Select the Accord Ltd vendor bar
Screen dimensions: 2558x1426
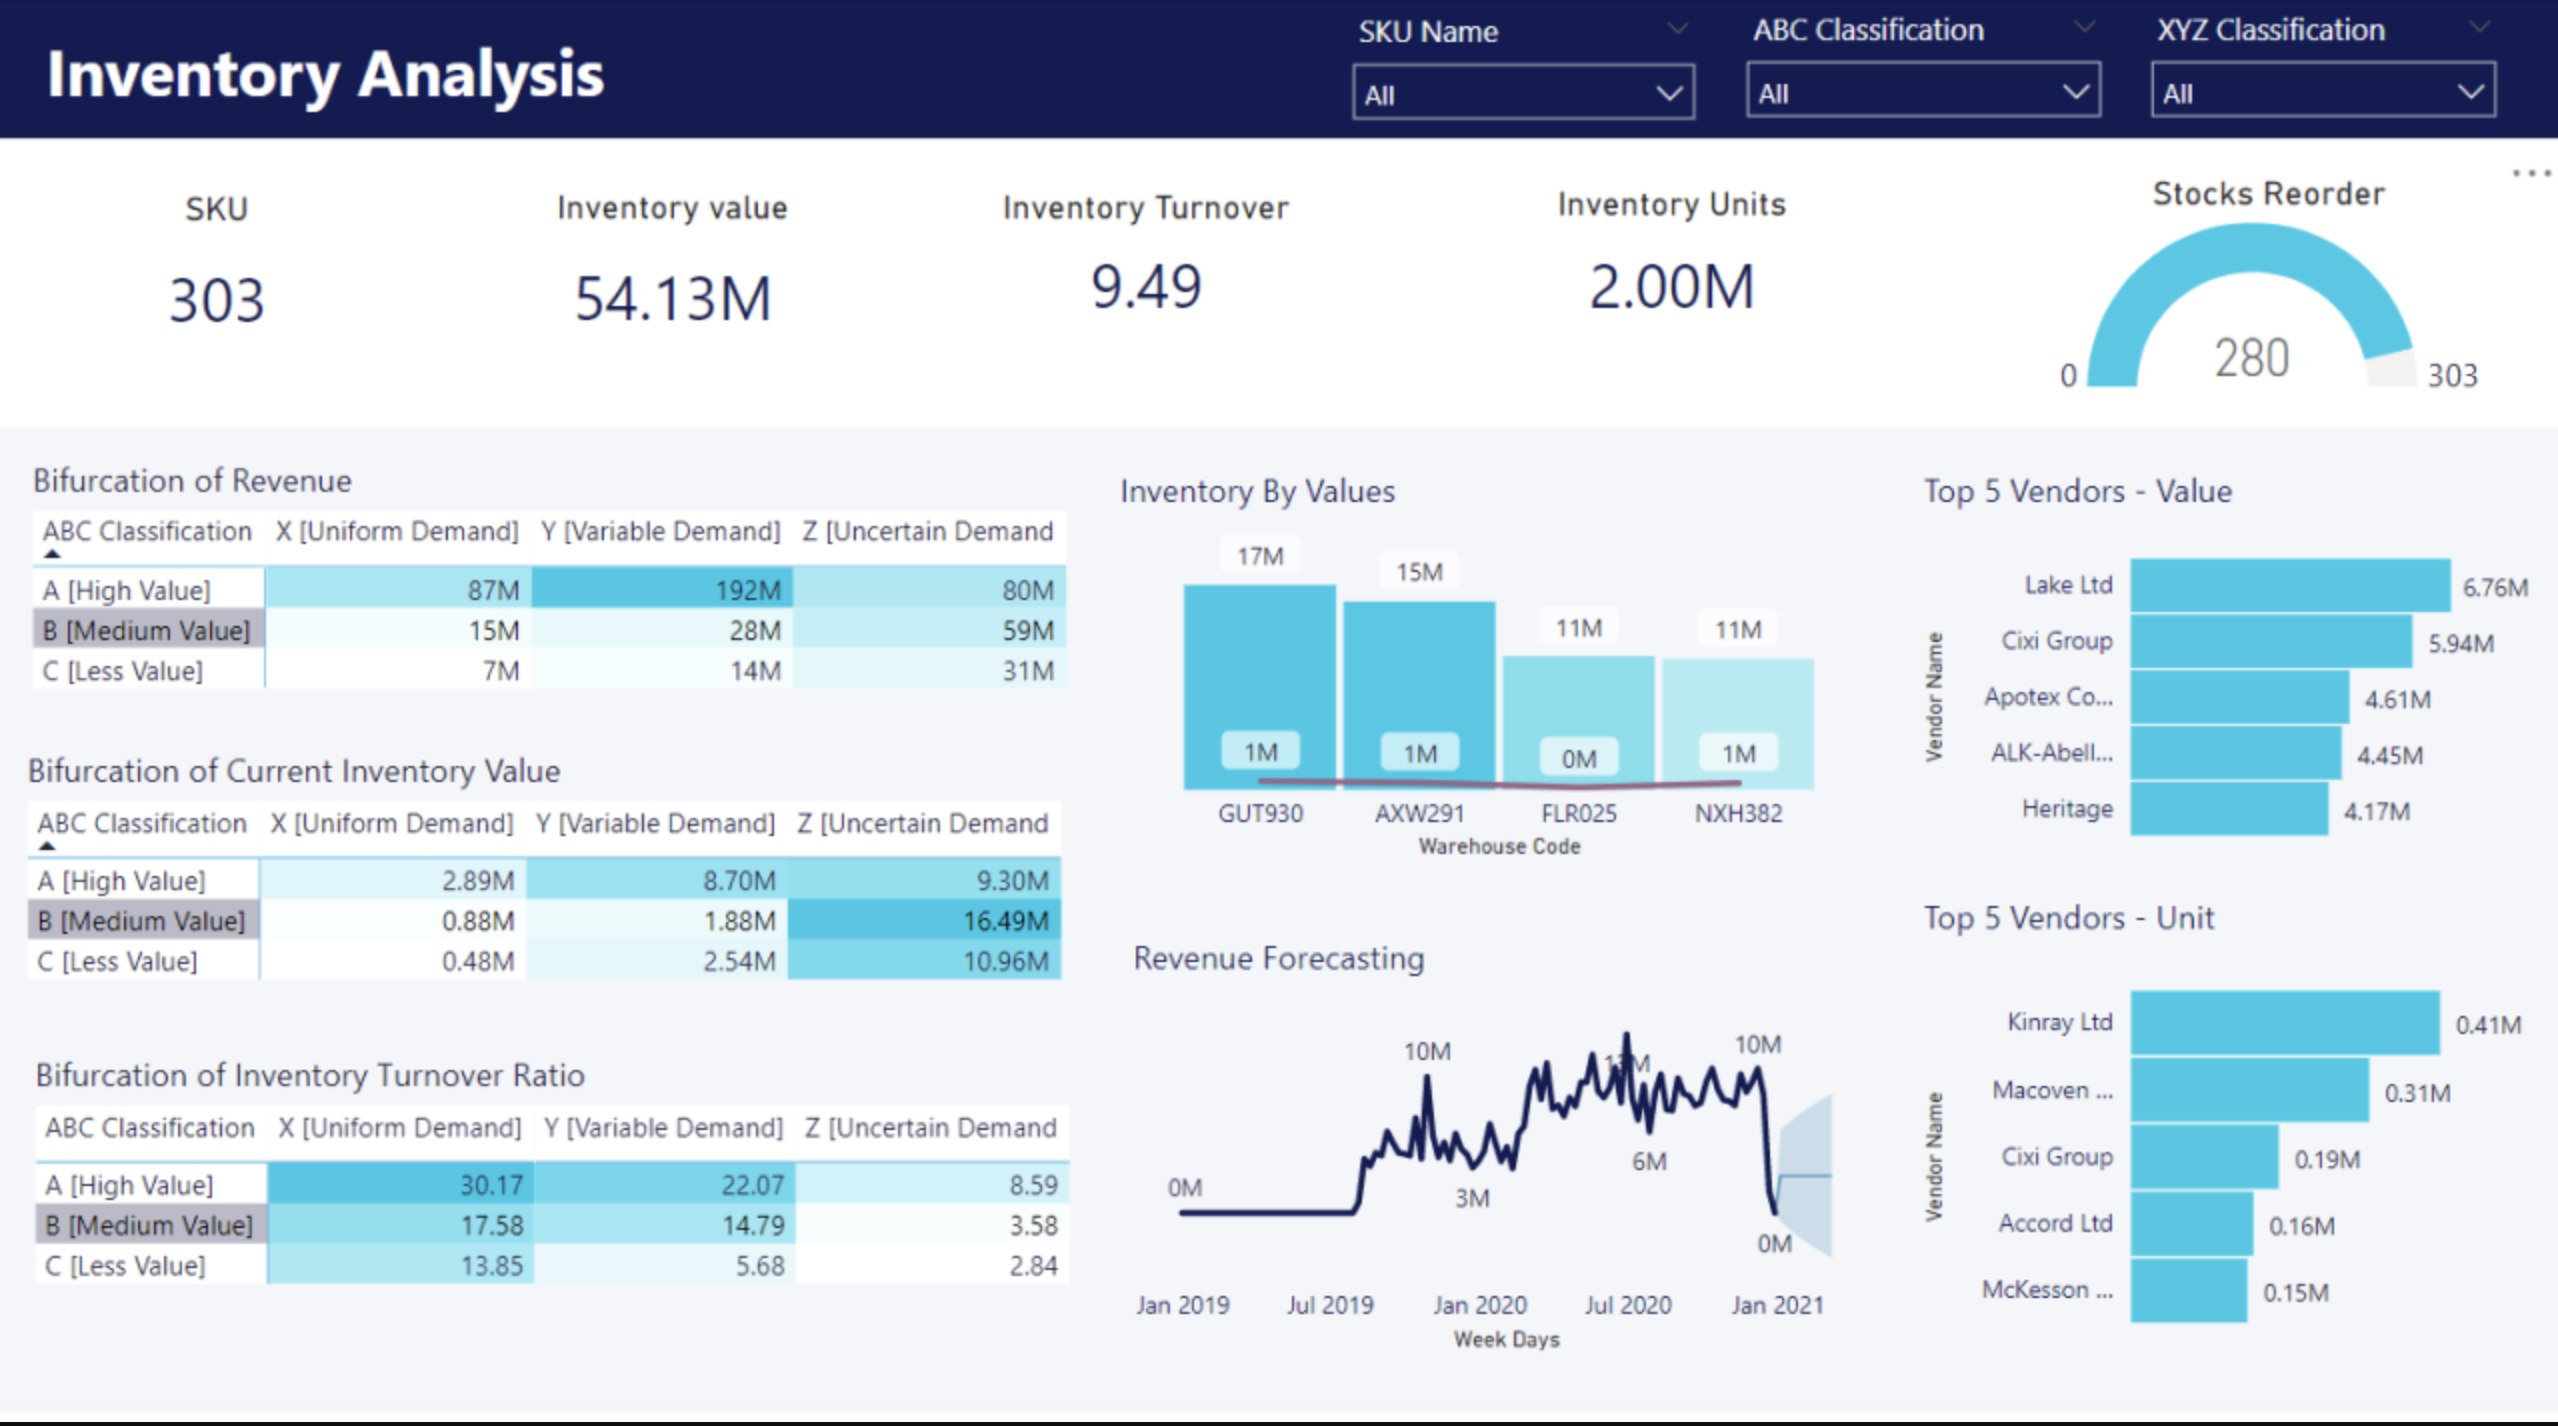click(x=2191, y=1223)
